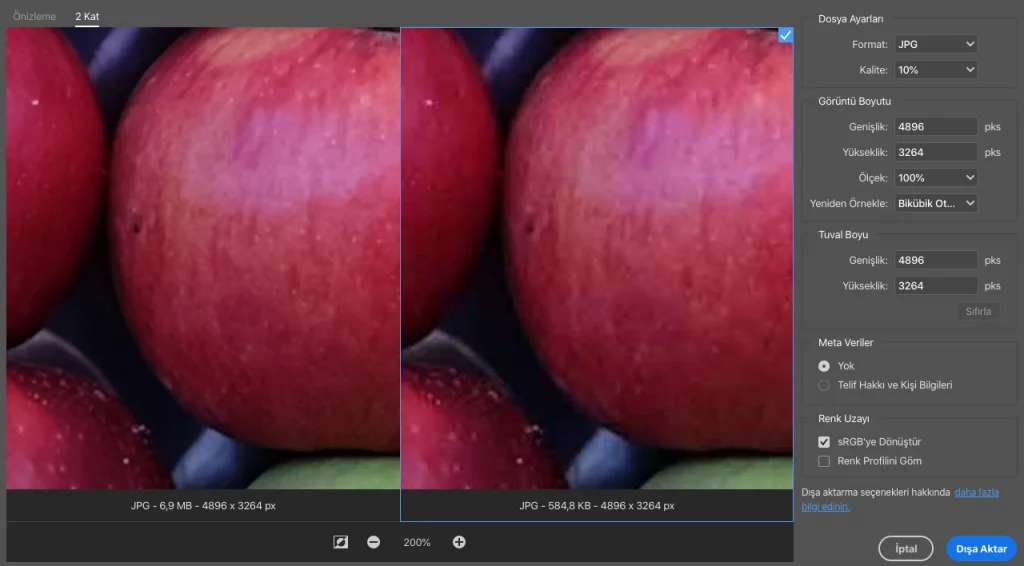Click the Tuval Boyu Genişlik field

(x=936, y=260)
